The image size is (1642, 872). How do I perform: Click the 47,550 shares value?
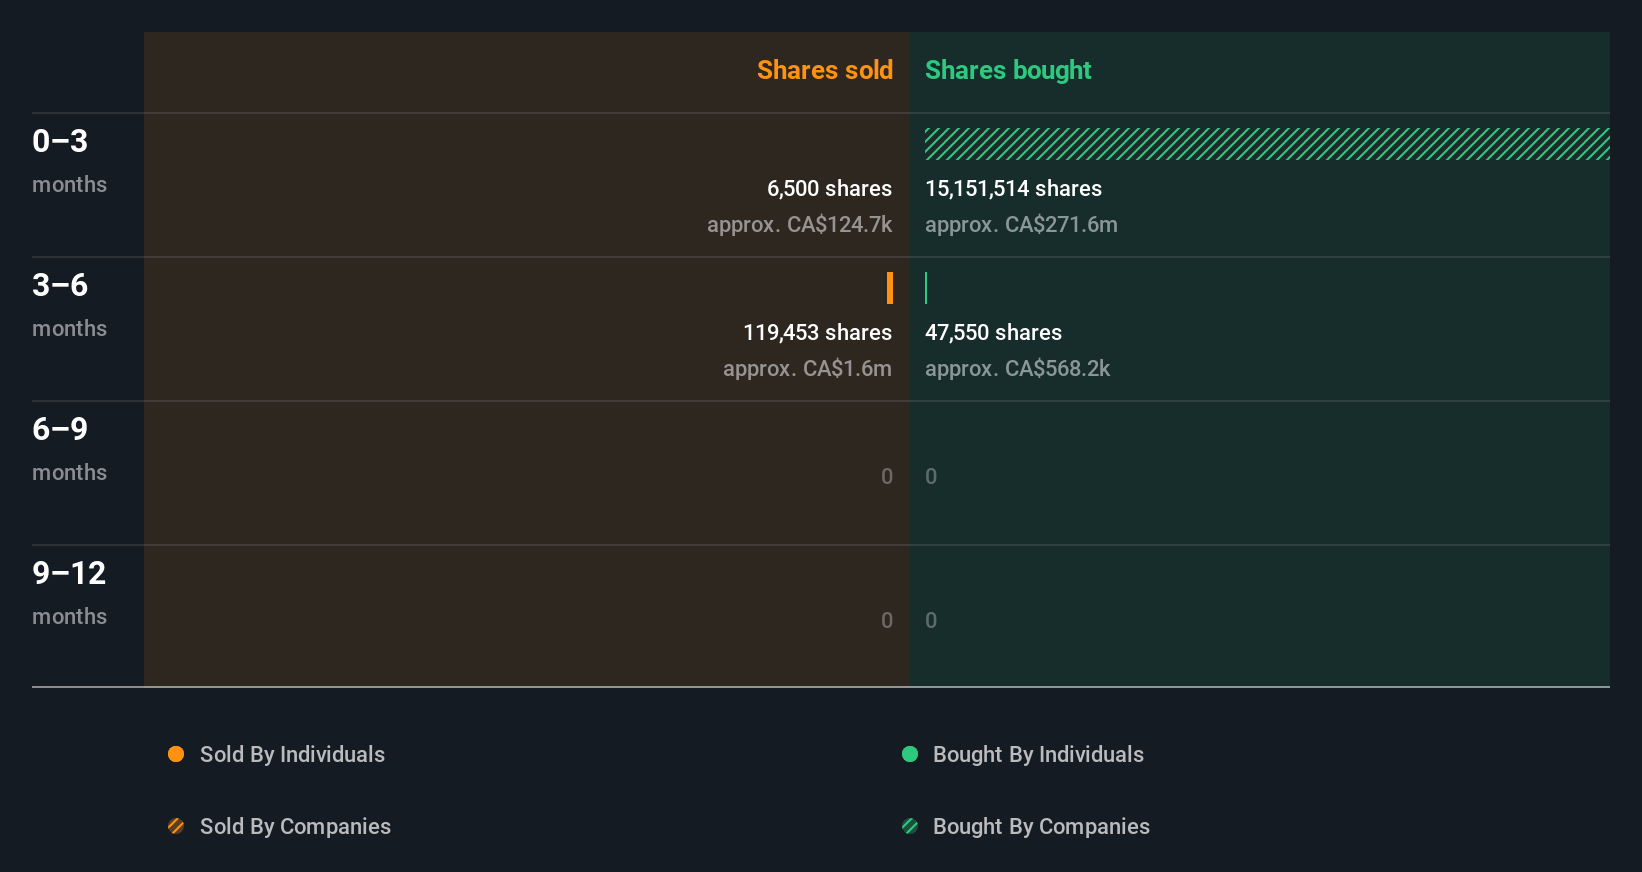click(993, 332)
